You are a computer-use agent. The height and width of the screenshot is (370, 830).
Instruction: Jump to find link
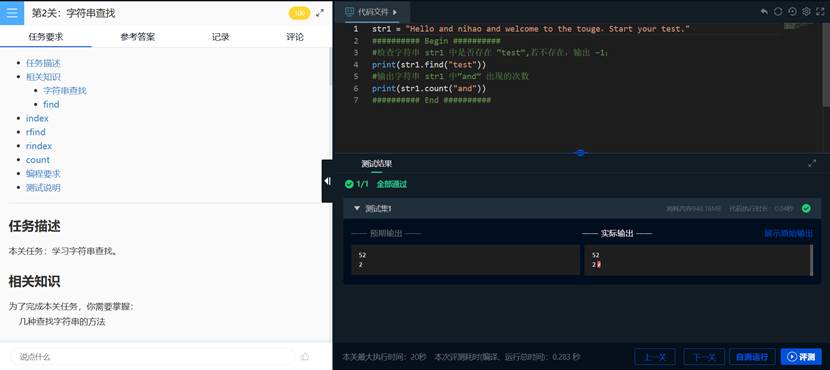(x=51, y=104)
